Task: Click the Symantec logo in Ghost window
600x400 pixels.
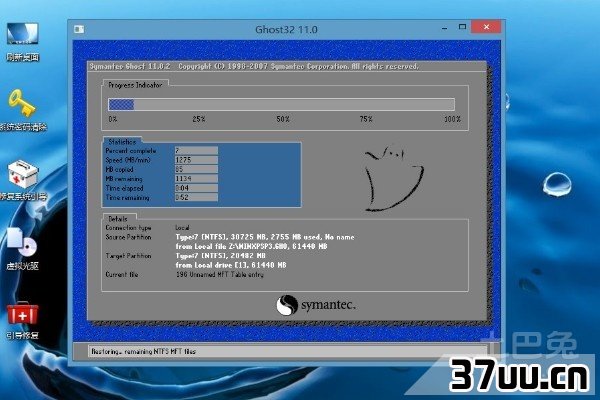Action: pos(316,305)
